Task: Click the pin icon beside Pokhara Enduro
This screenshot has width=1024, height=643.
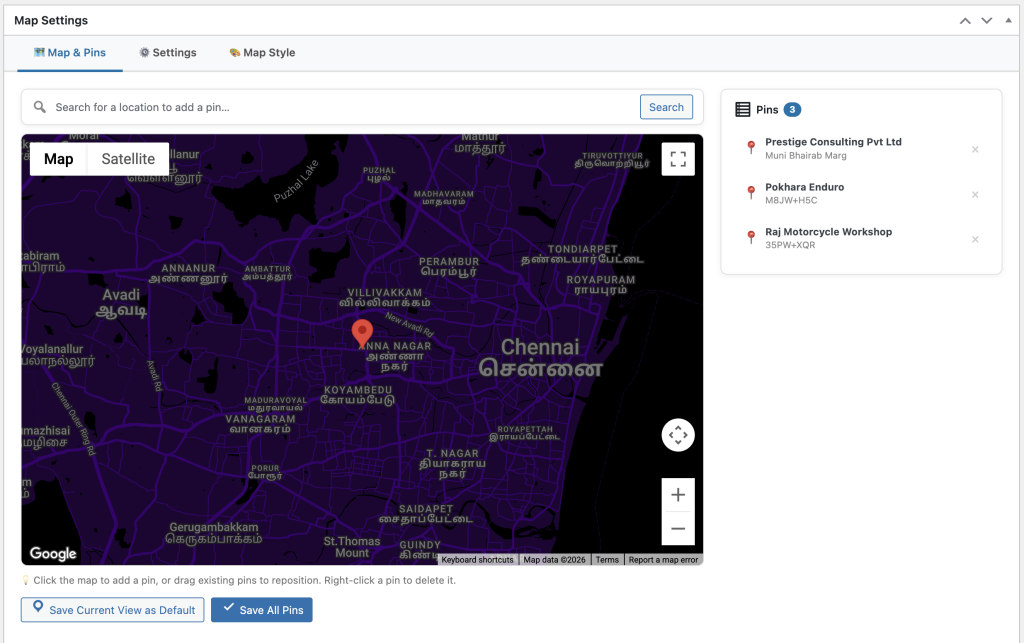Action: (x=751, y=192)
